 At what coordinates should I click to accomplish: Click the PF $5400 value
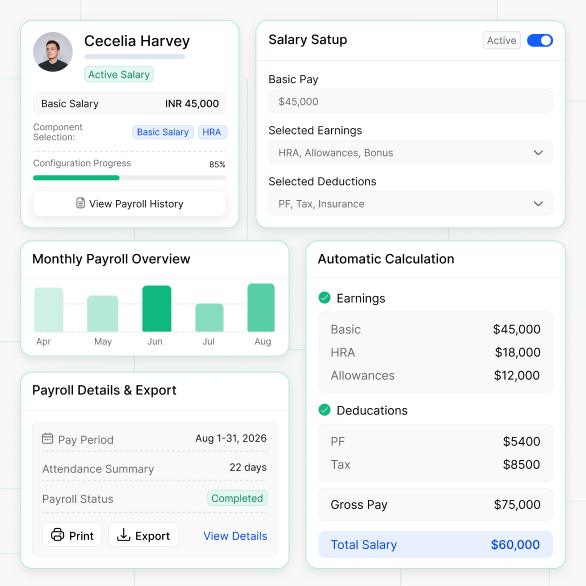point(521,441)
